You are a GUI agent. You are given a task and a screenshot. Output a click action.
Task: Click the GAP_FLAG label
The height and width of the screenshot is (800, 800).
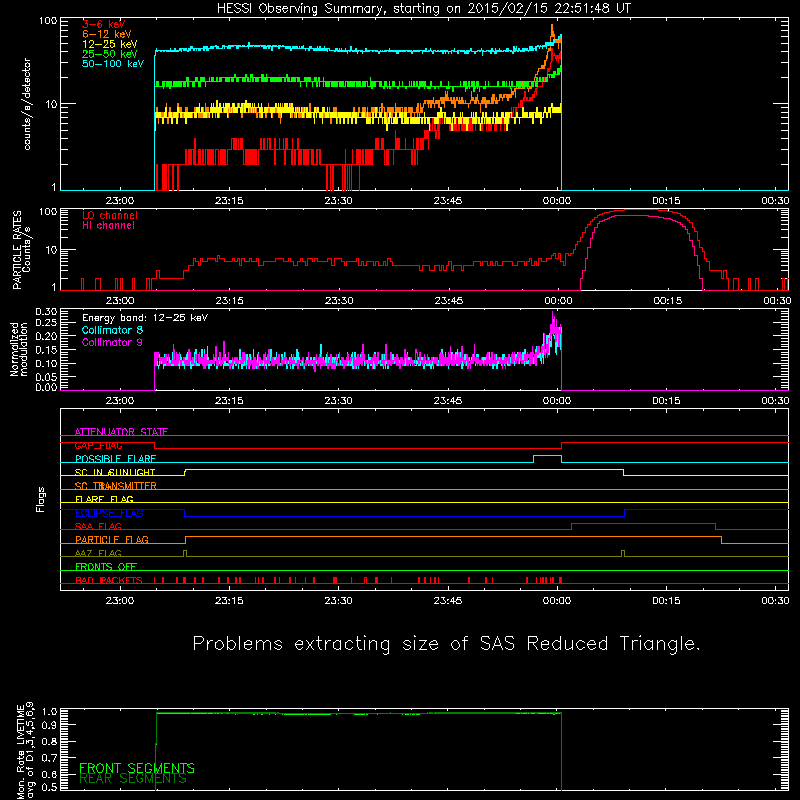click(98, 445)
